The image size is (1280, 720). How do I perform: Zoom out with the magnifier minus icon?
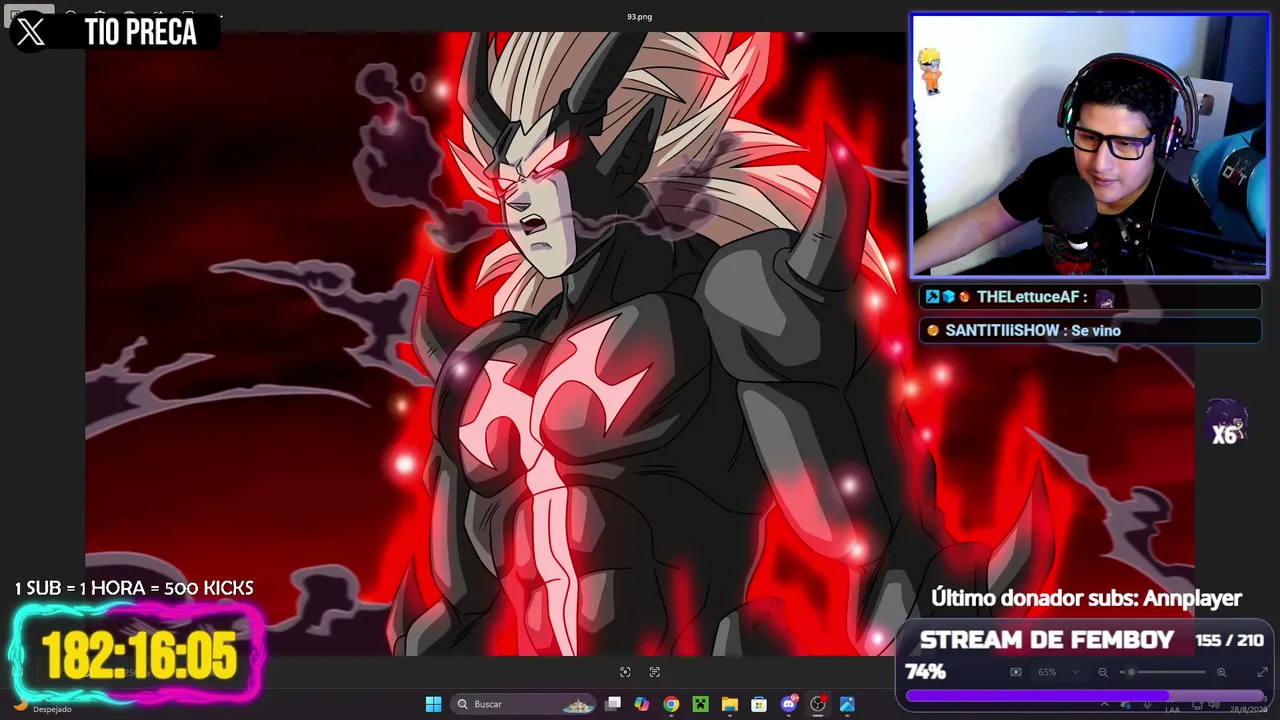click(x=1103, y=672)
